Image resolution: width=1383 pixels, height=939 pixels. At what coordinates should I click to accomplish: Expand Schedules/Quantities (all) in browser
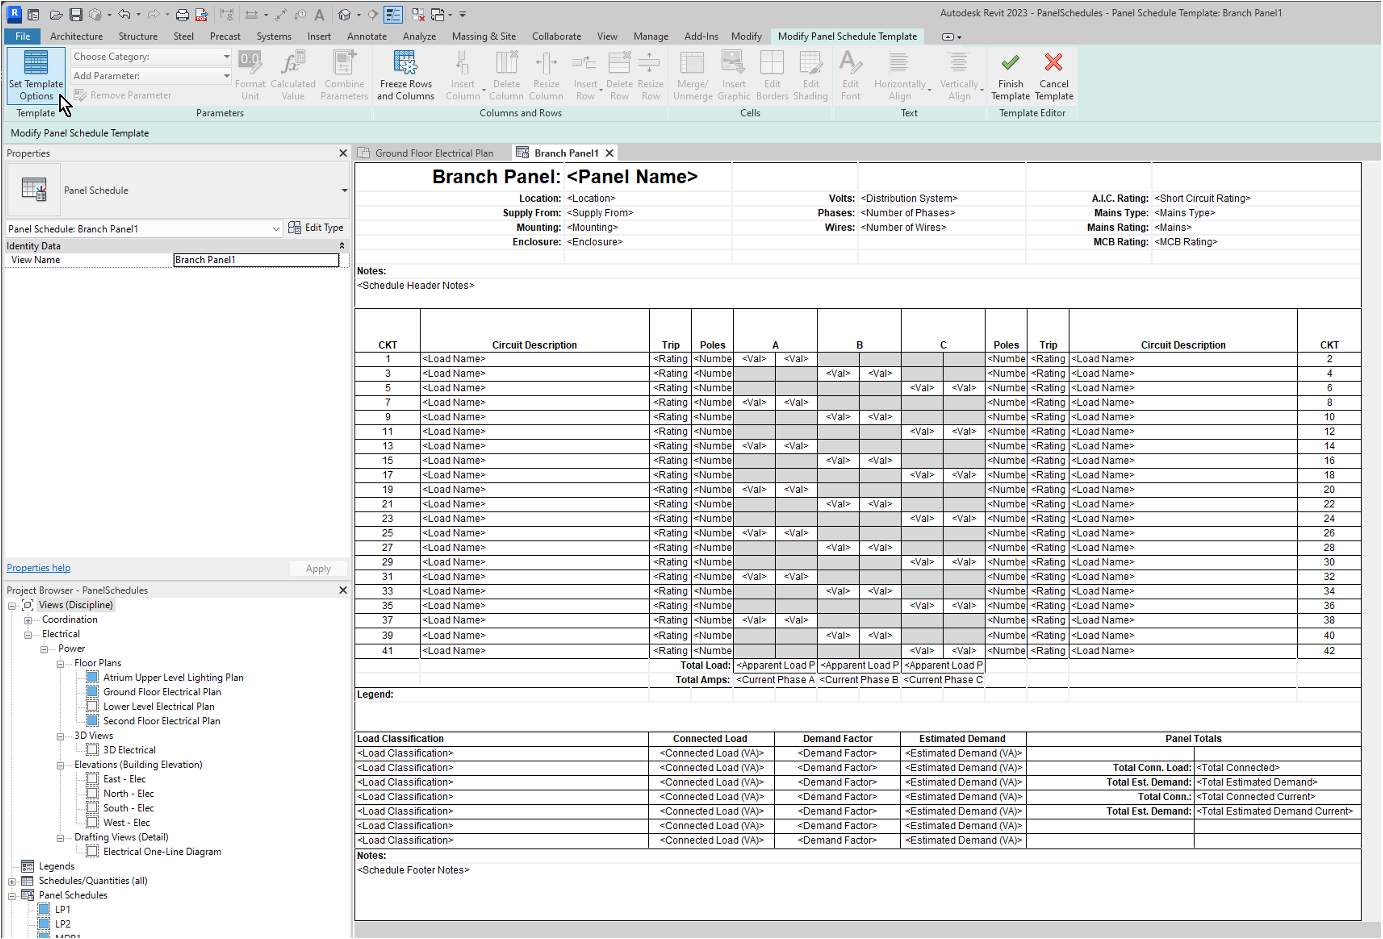tap(12, 881)
